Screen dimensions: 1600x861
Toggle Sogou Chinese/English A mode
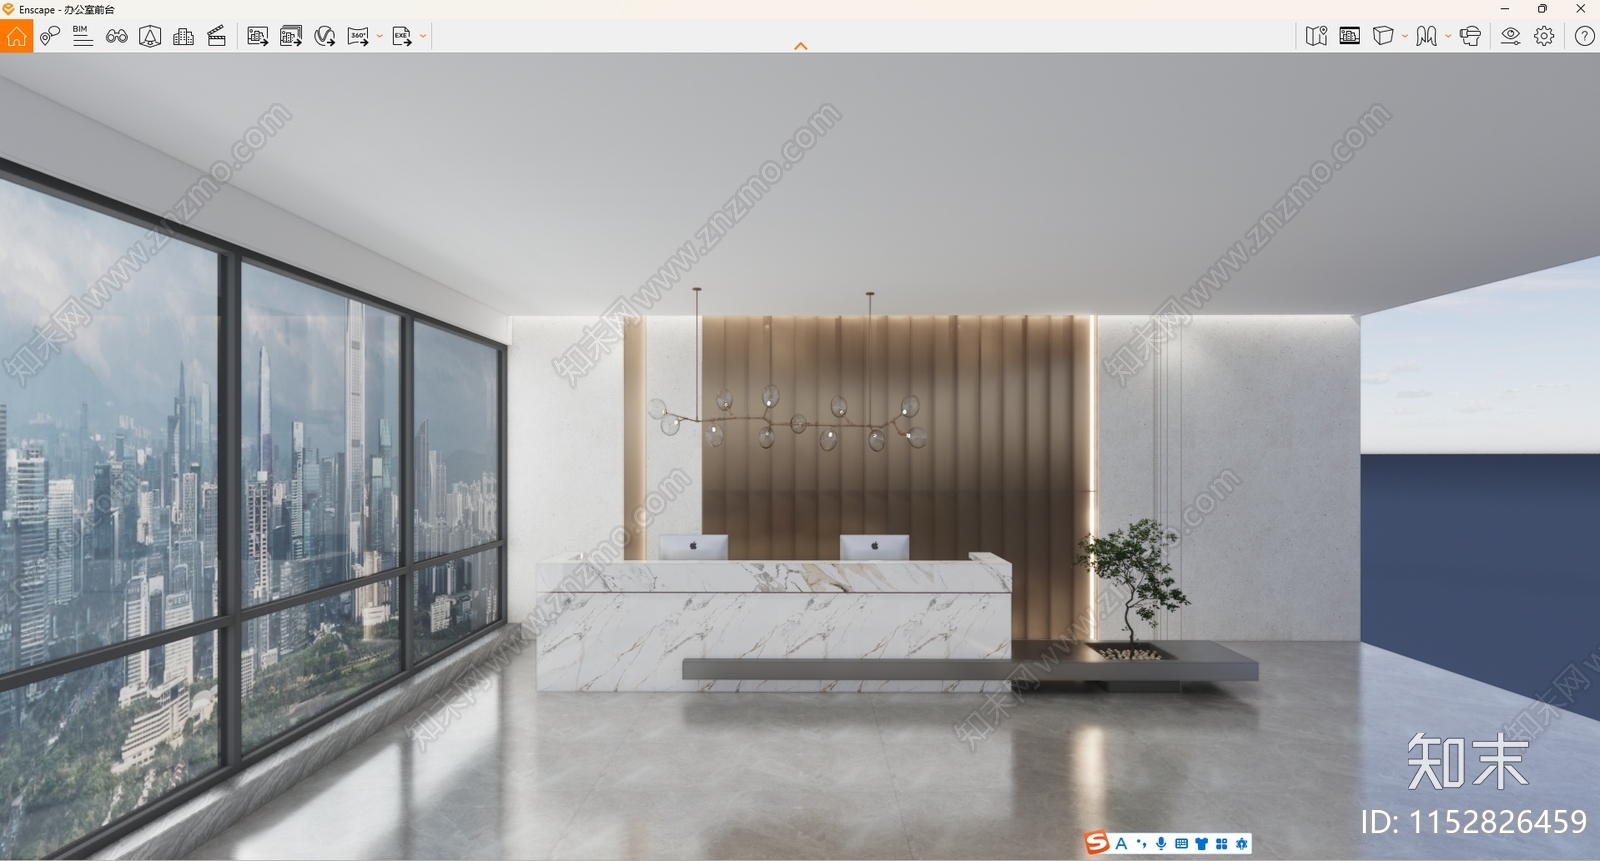(x=1121, y=844)
